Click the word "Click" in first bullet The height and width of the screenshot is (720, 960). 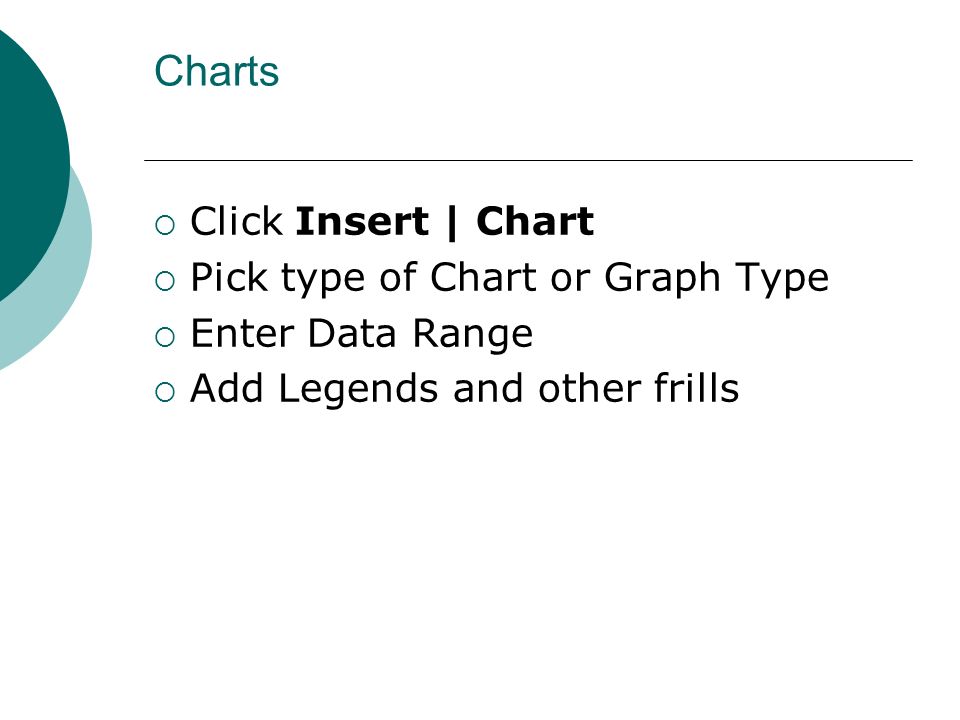tap(236, 221)
